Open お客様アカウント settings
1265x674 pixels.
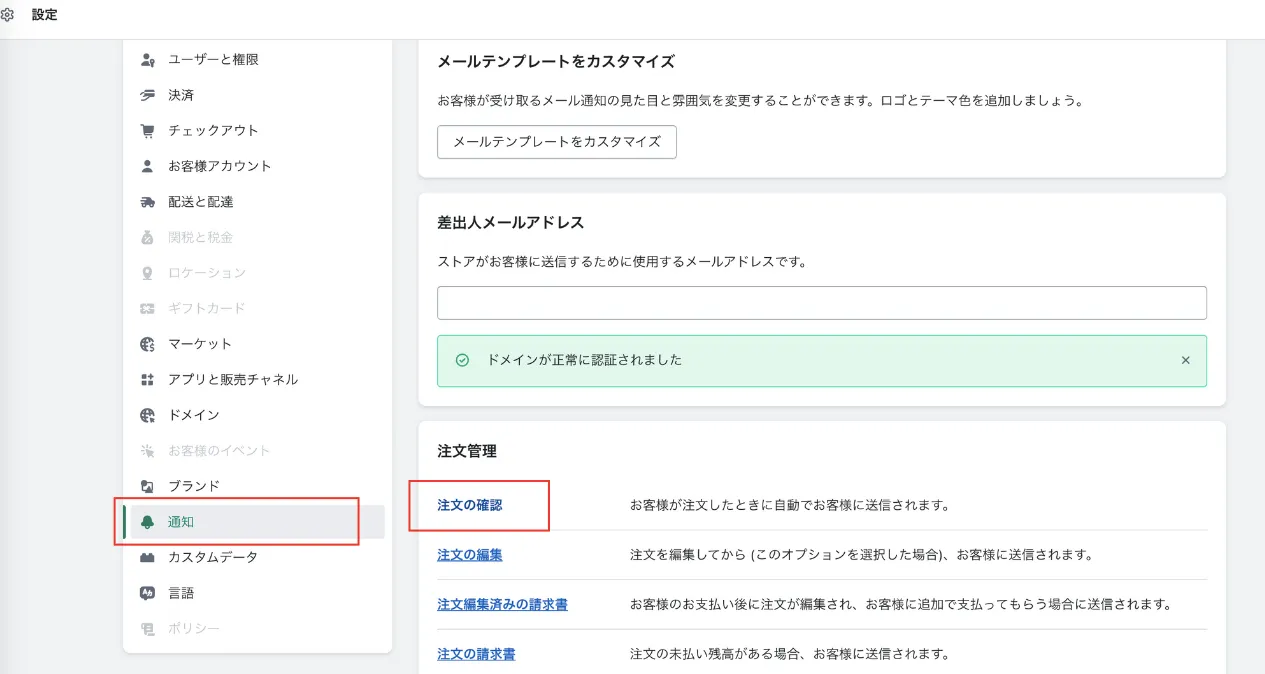219,166
